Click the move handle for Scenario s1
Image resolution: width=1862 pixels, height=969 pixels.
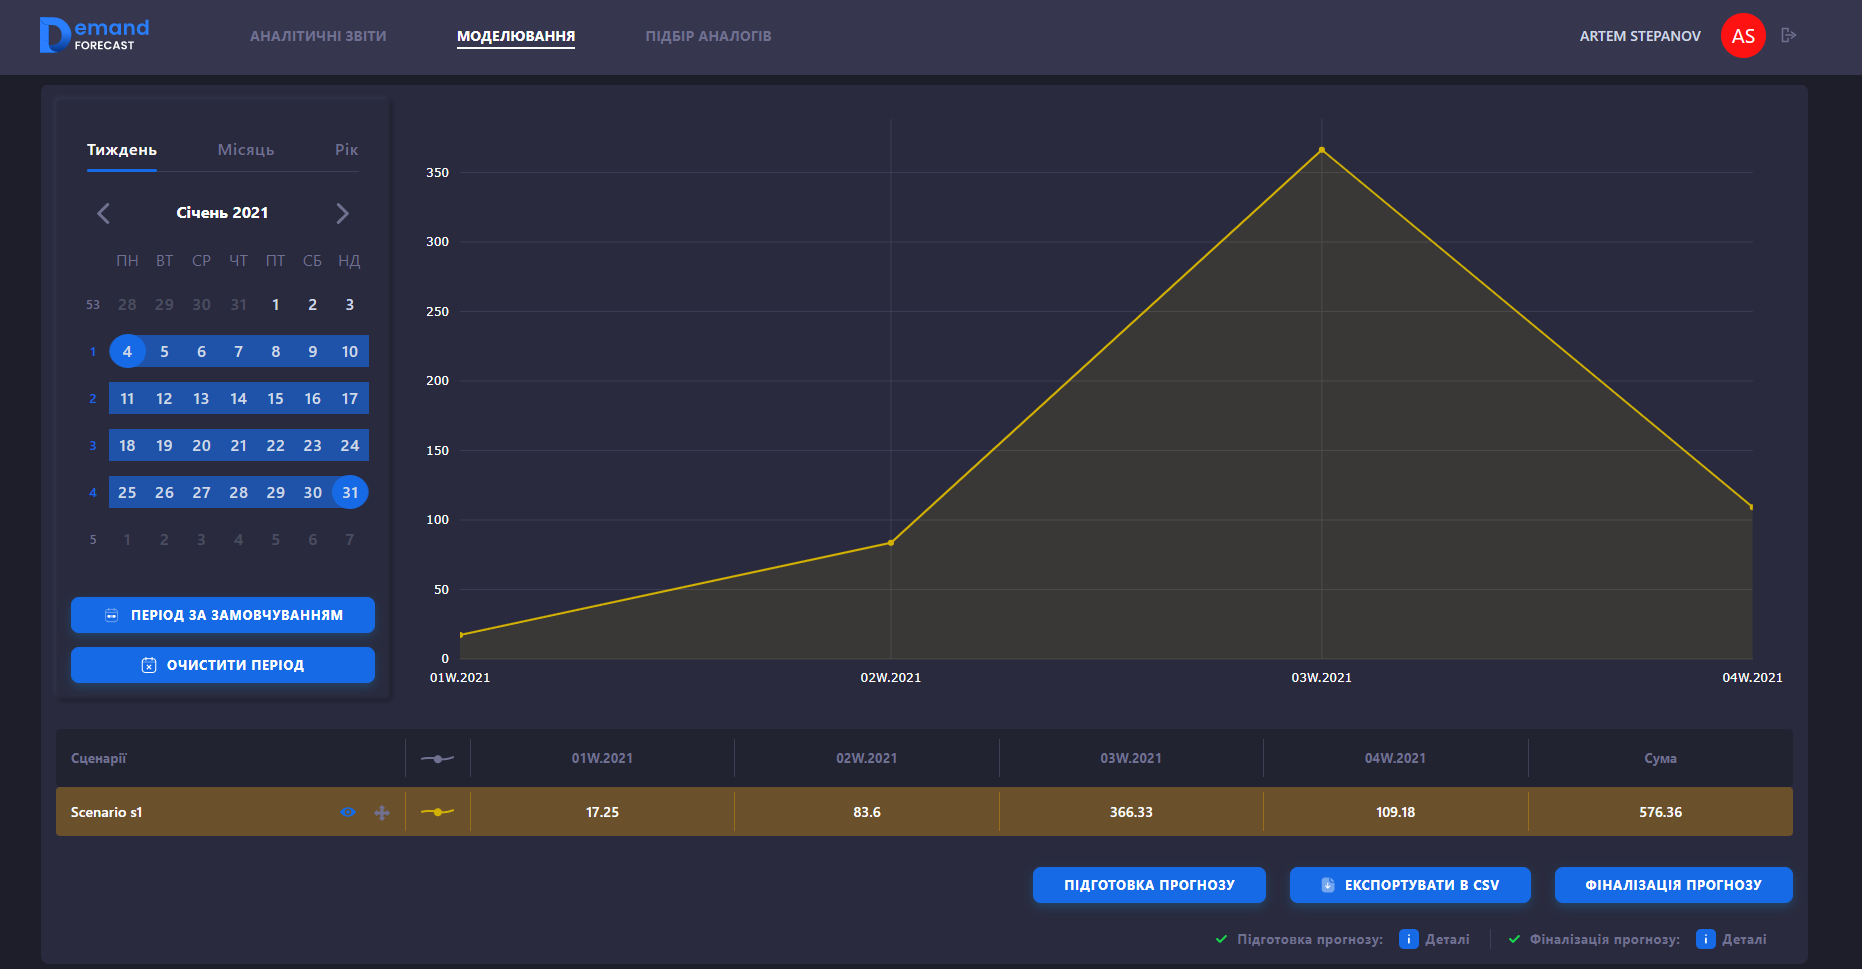382,813
